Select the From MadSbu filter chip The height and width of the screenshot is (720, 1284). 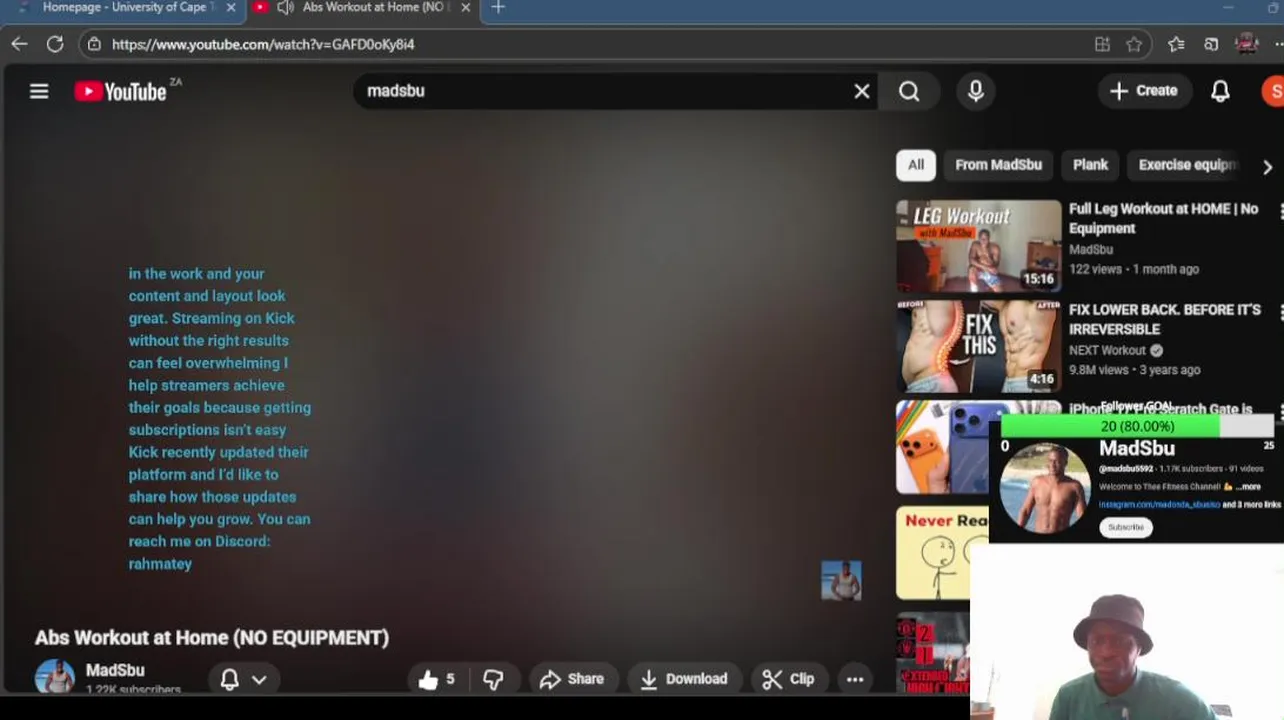[x=998, y=165]
